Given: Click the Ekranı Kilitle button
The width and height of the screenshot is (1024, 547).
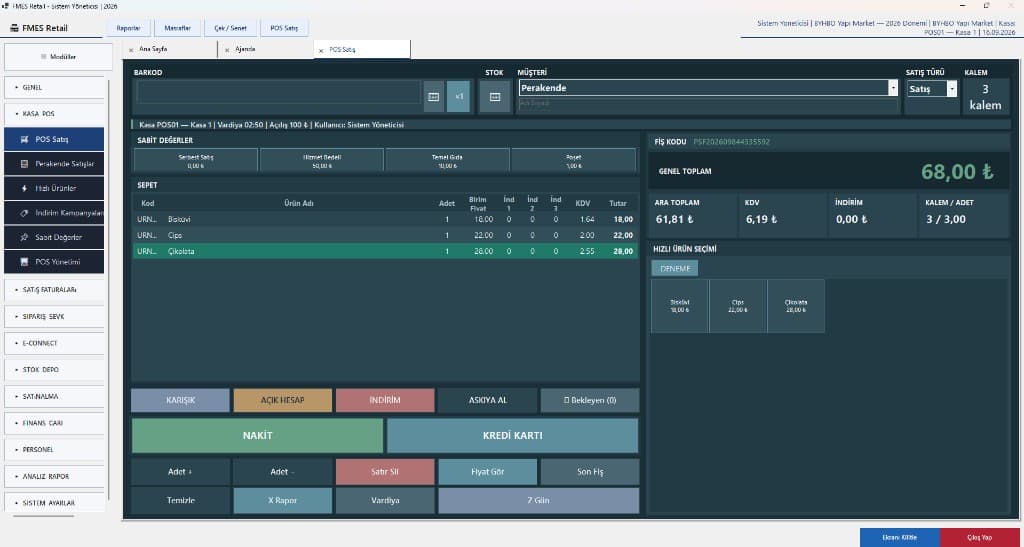Looking at the screenshot, I should [x=900, y=538].
